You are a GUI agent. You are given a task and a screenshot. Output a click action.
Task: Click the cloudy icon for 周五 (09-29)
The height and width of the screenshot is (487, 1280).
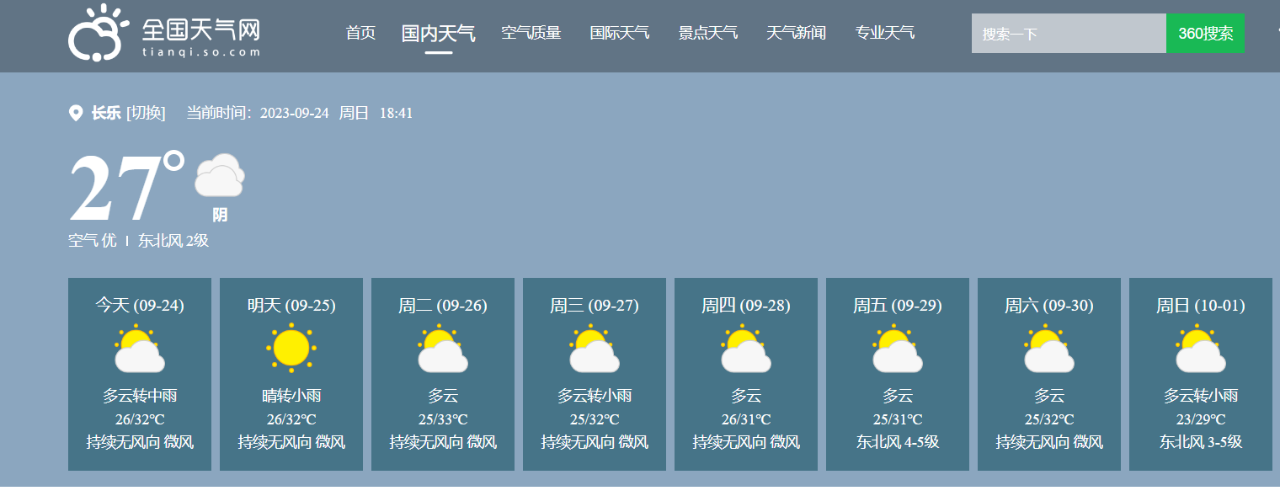(x=898, y=350)
